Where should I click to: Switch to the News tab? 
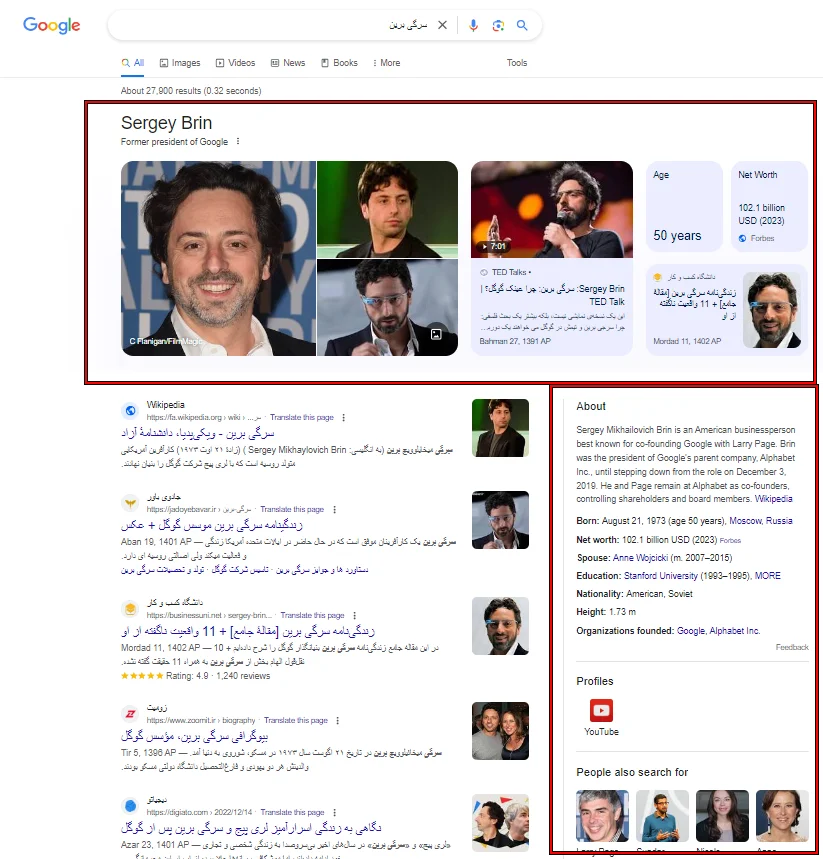(x=288, y=63)
